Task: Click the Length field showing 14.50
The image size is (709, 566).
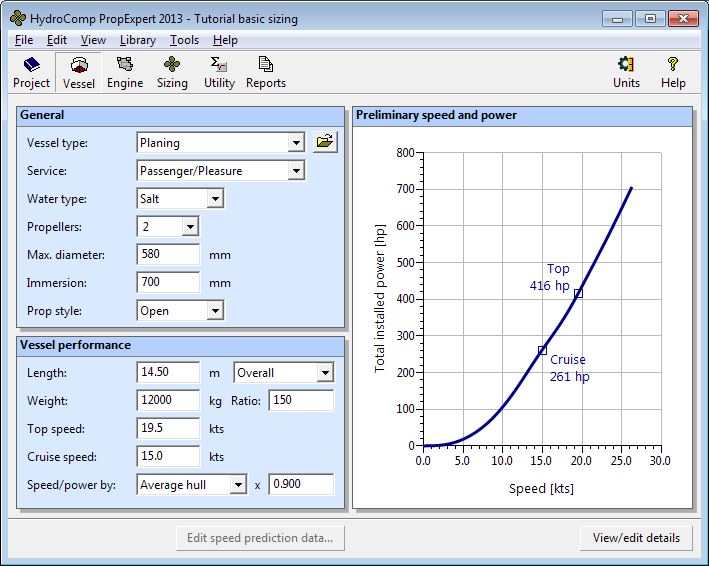Action: (168, 372)
